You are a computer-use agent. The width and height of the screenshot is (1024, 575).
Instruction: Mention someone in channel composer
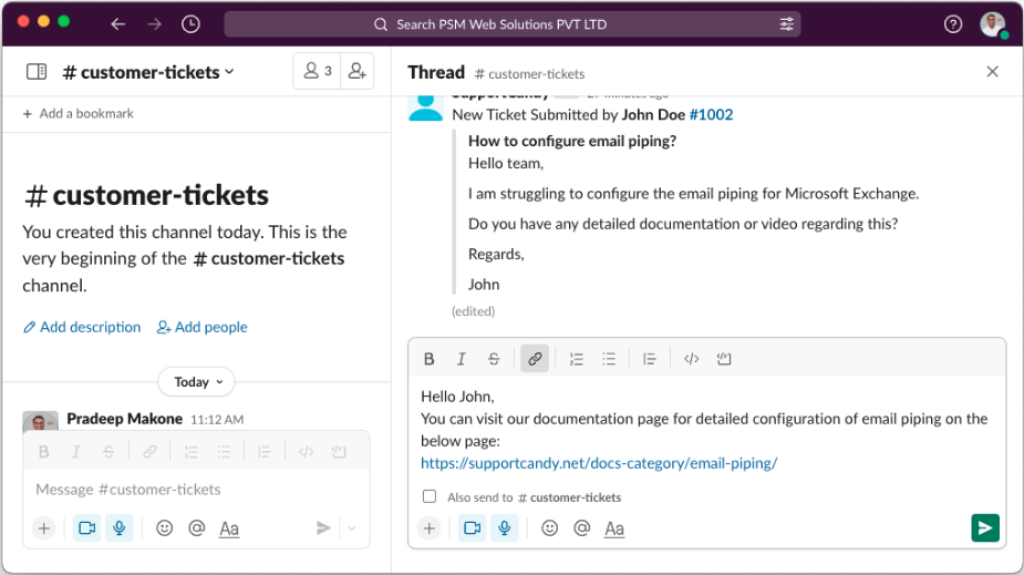(197, 528)
